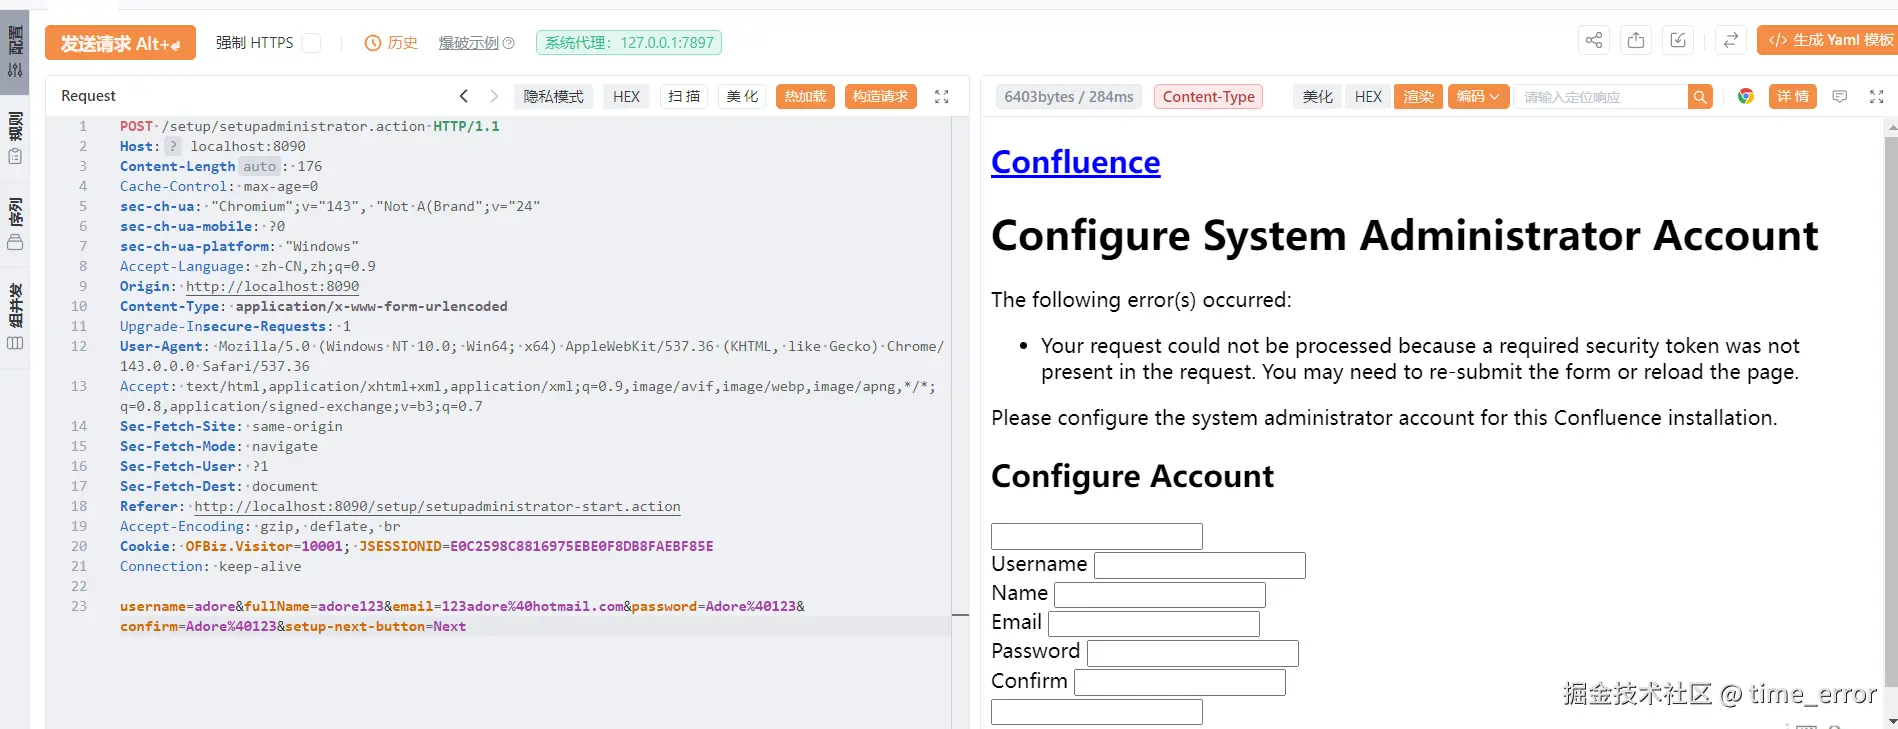Click the export upload icon
1898x729 pixels.
coord(1636,40)
